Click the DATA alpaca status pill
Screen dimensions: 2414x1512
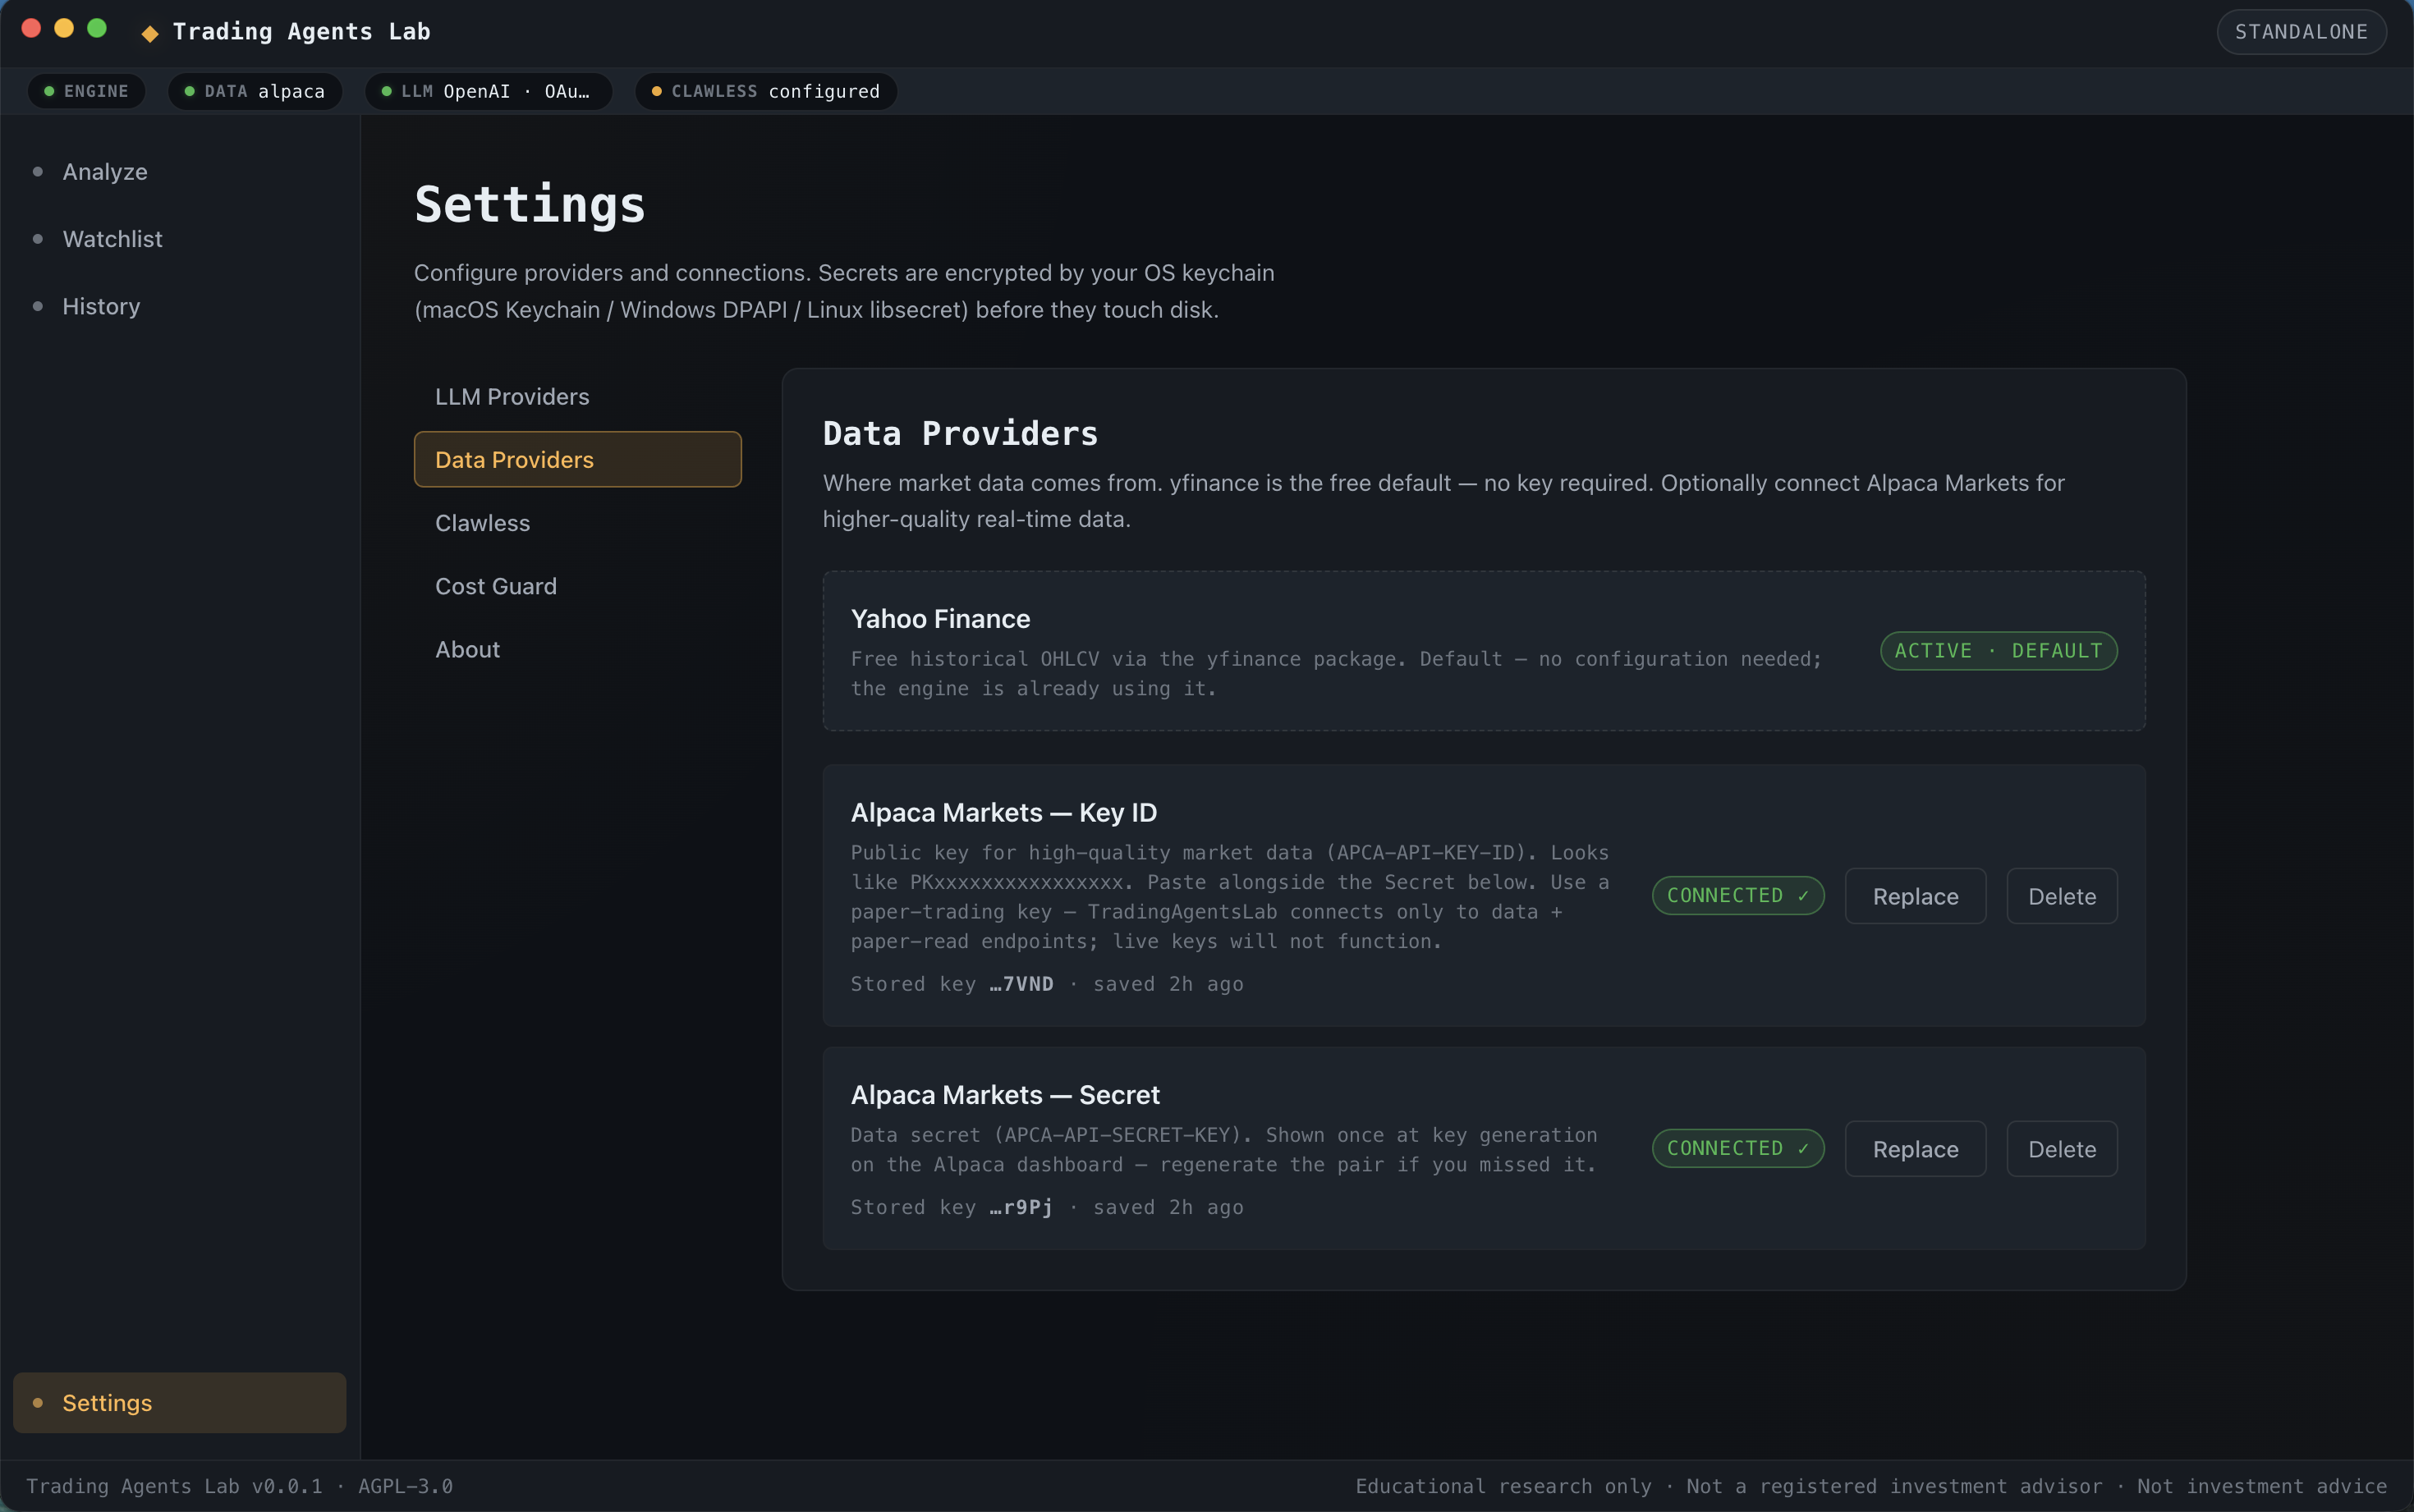point(255,91)
